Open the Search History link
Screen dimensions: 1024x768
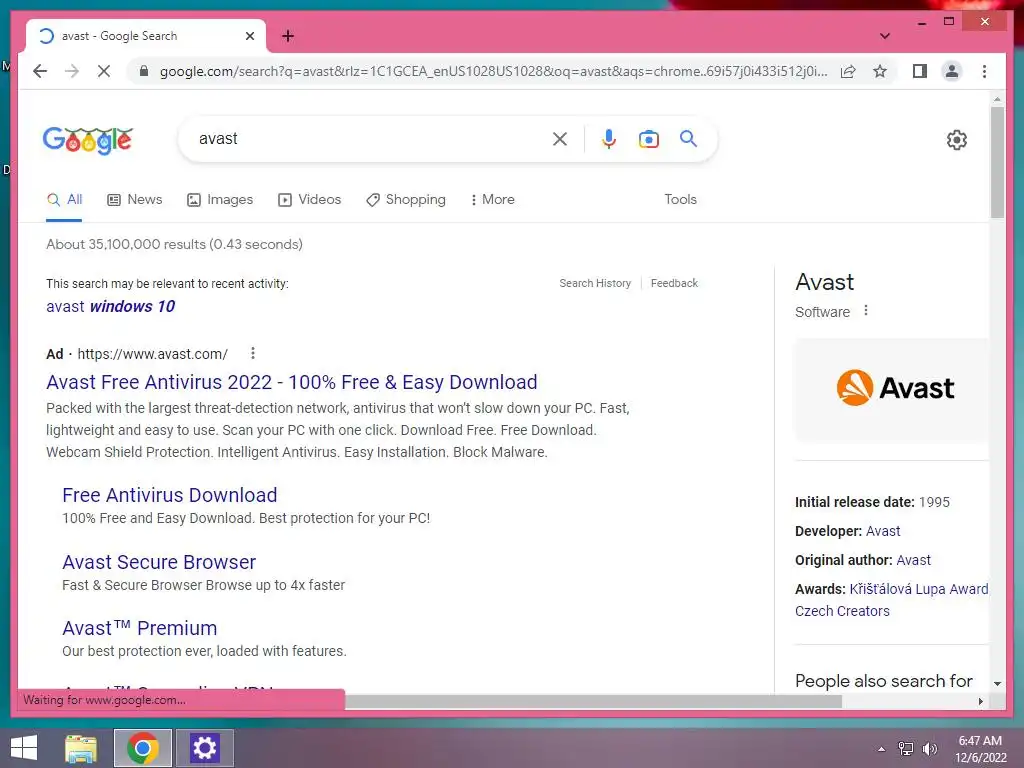[595, 283]
